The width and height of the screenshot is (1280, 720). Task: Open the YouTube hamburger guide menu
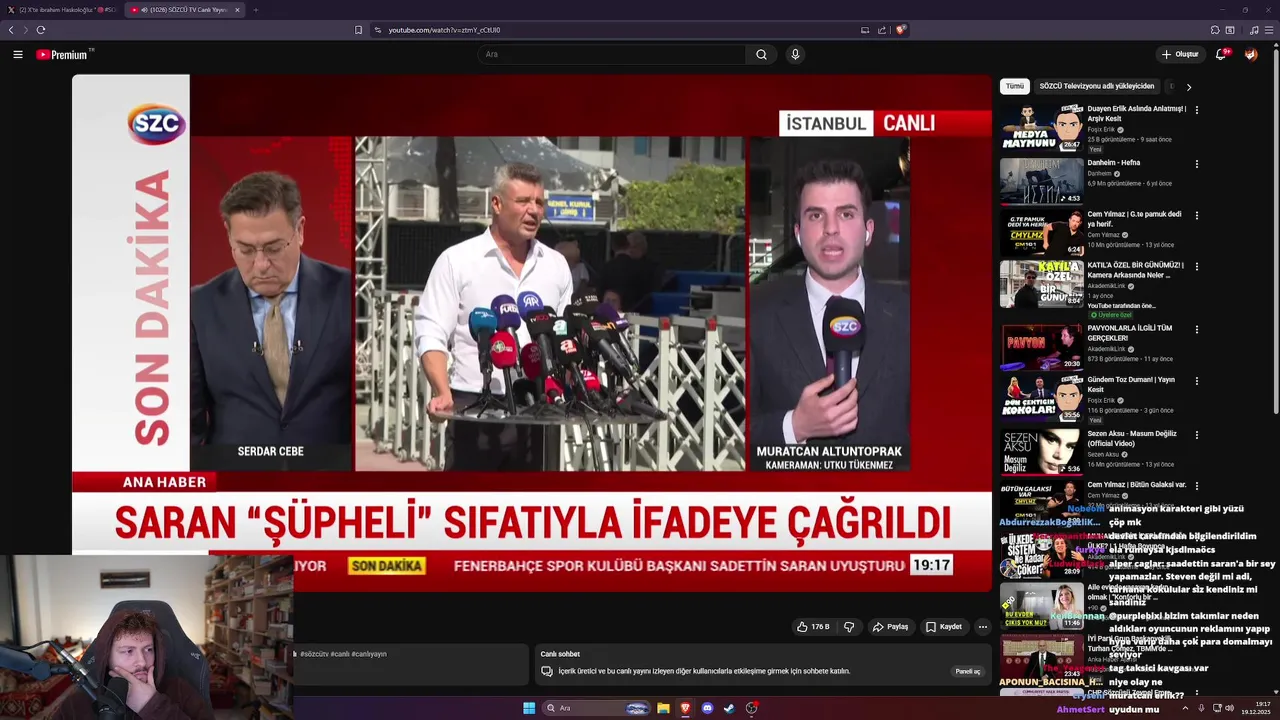[18, 54]
